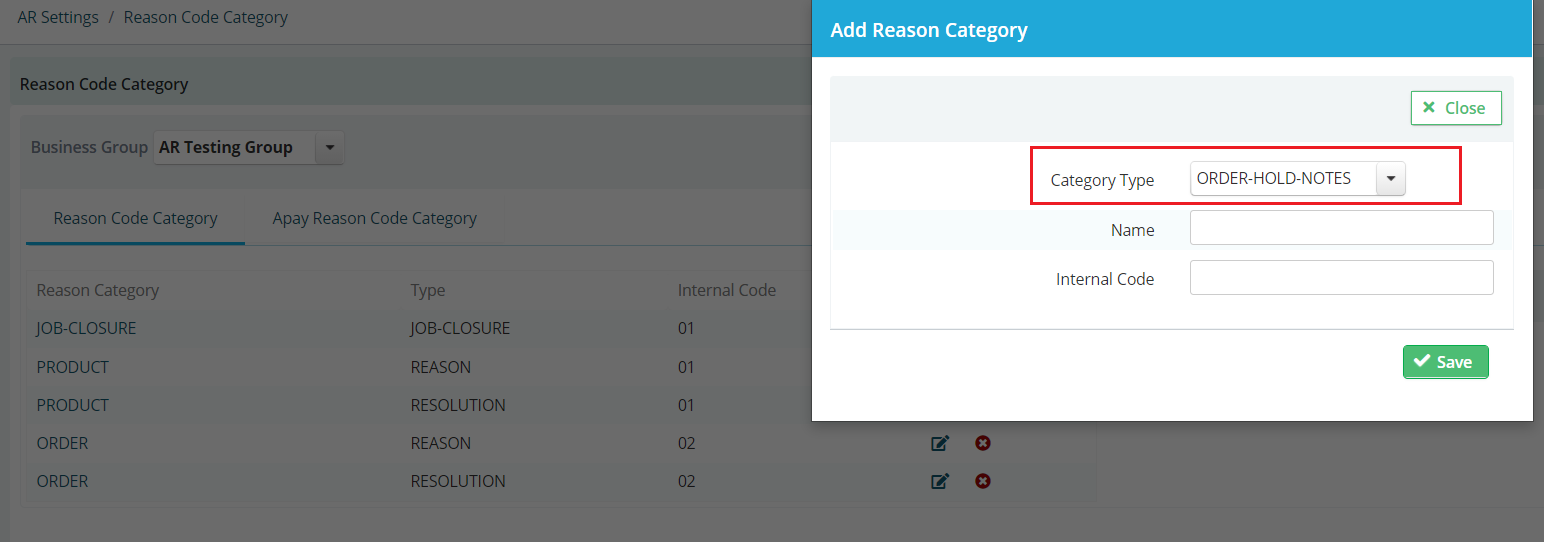
Task: Select the AR Testing Group combo box
Action: (x=249, y=148)
